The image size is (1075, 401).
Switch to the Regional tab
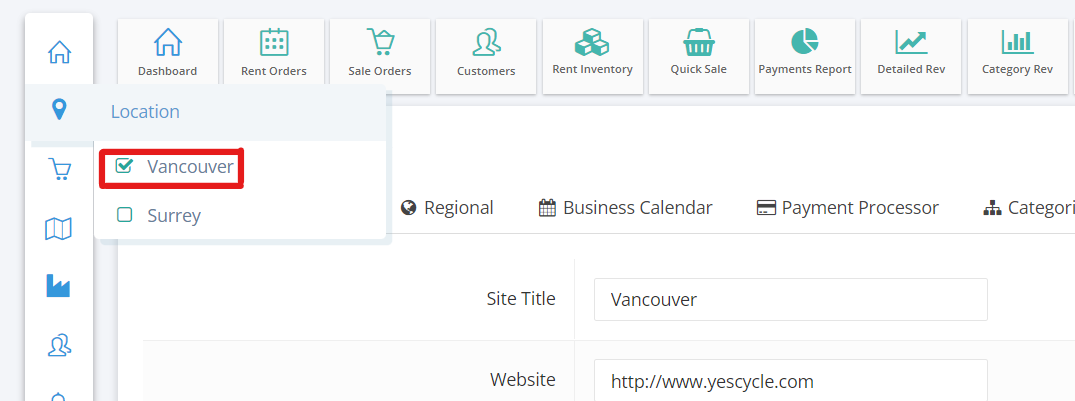(447, 208)
